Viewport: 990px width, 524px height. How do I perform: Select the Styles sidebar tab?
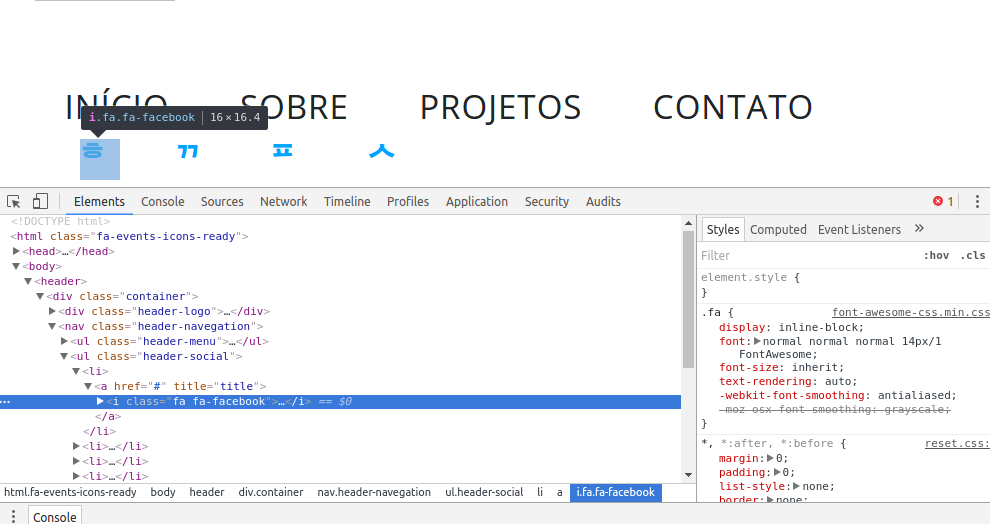click(723, 229)
